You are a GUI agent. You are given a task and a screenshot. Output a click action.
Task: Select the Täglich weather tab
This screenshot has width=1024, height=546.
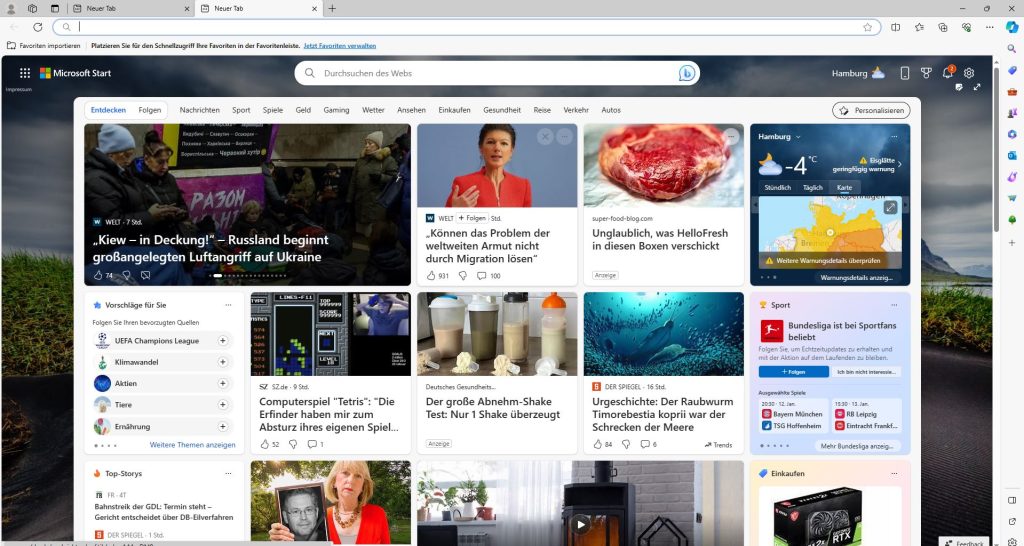813,188
